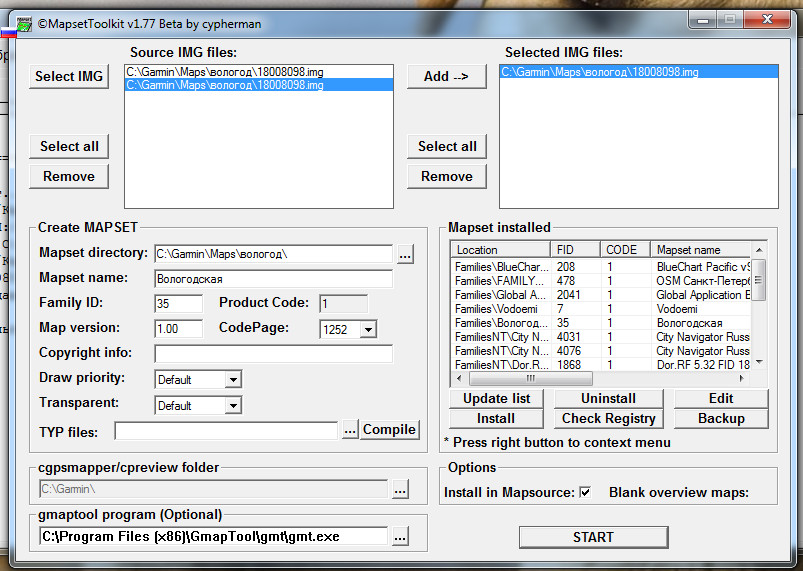Click browse button next to Mapset directory
The width and height of the screenshot is (803, 571).
point(405,254)
